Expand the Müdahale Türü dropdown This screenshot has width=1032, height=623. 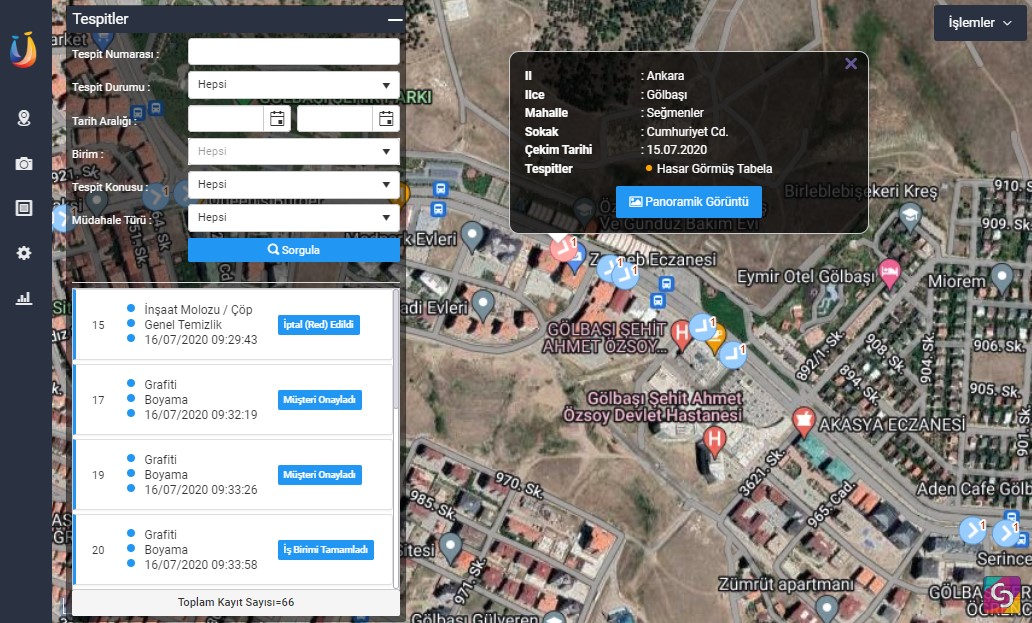(x=293, y=217)
